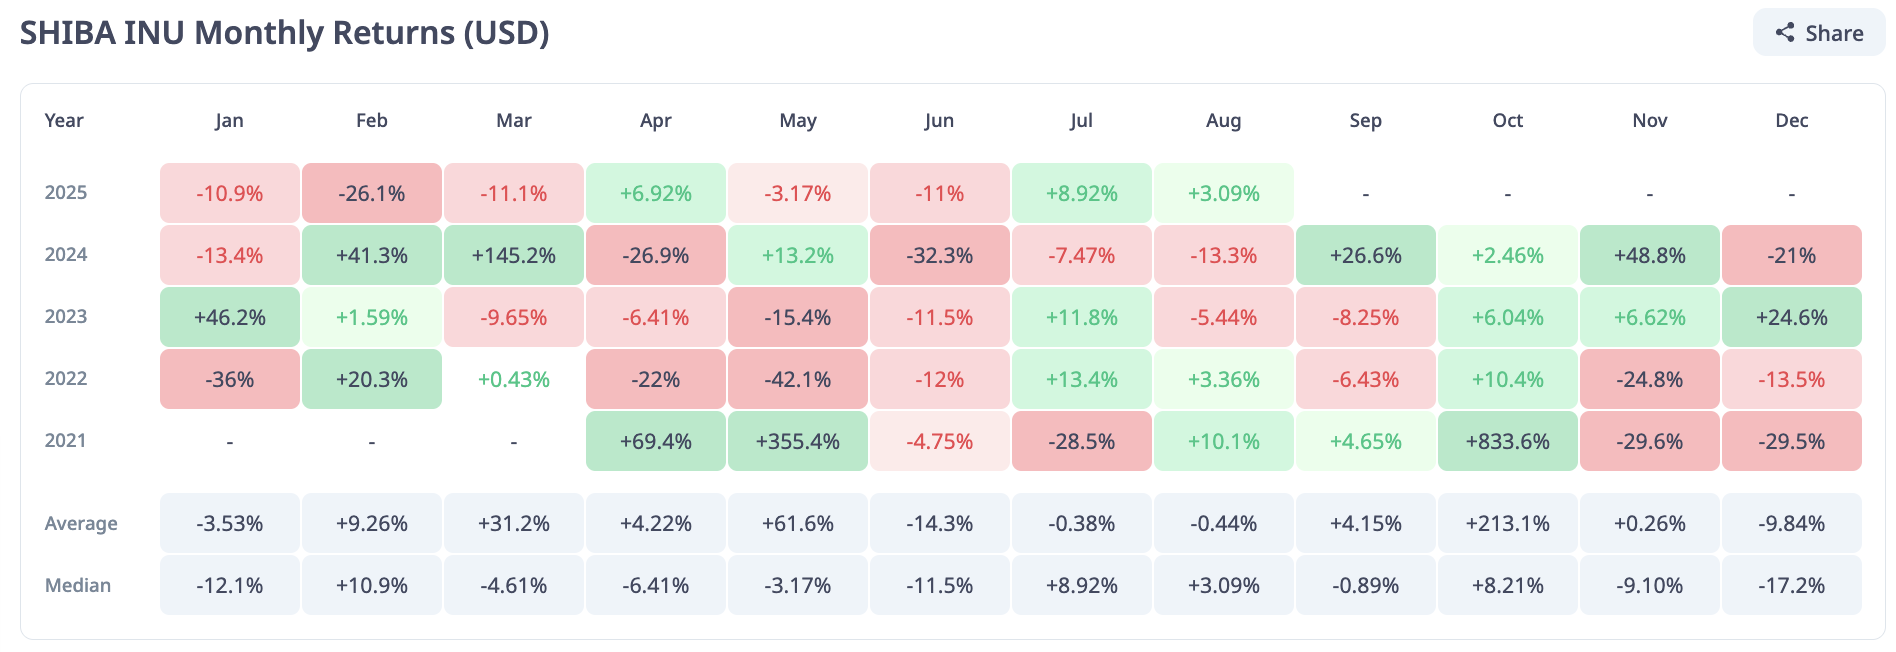
Task: Click the Average row label
Action: (x=81, y=523)
